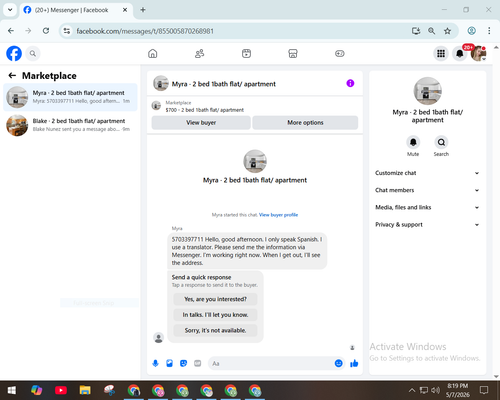Click Myra's chat header name
Screen dimensions: 500x400
point(224,84)
